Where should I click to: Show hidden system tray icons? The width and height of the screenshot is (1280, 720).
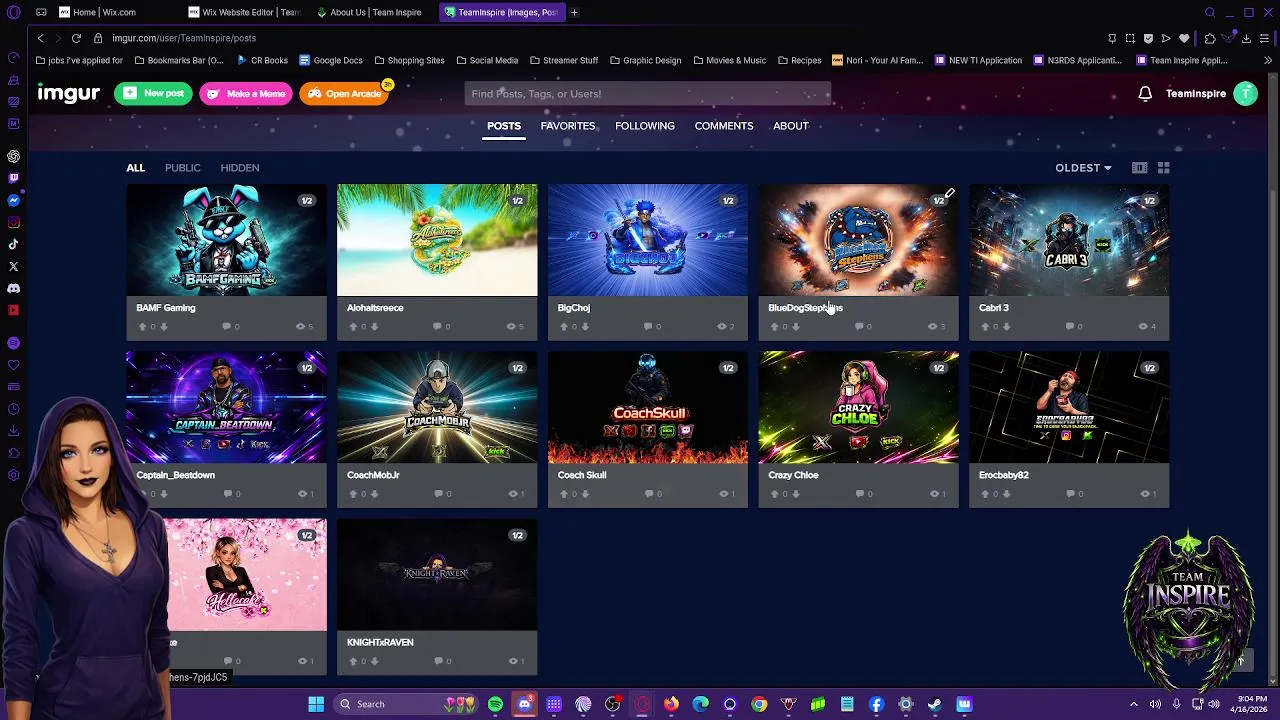click(x=1133, y=704)
